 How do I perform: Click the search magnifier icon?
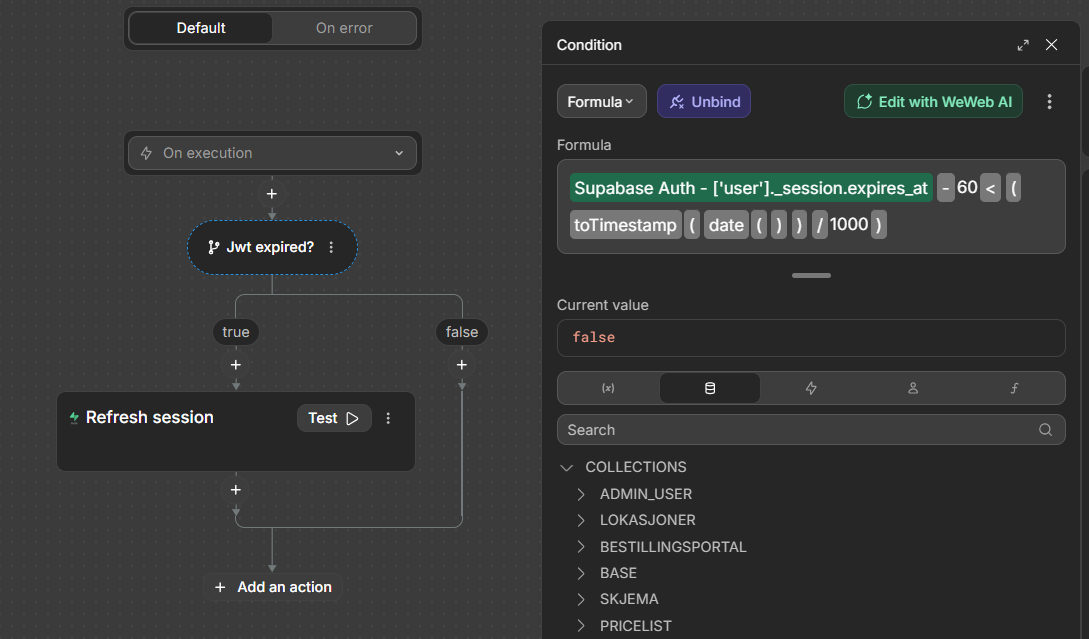point(1045,430)
